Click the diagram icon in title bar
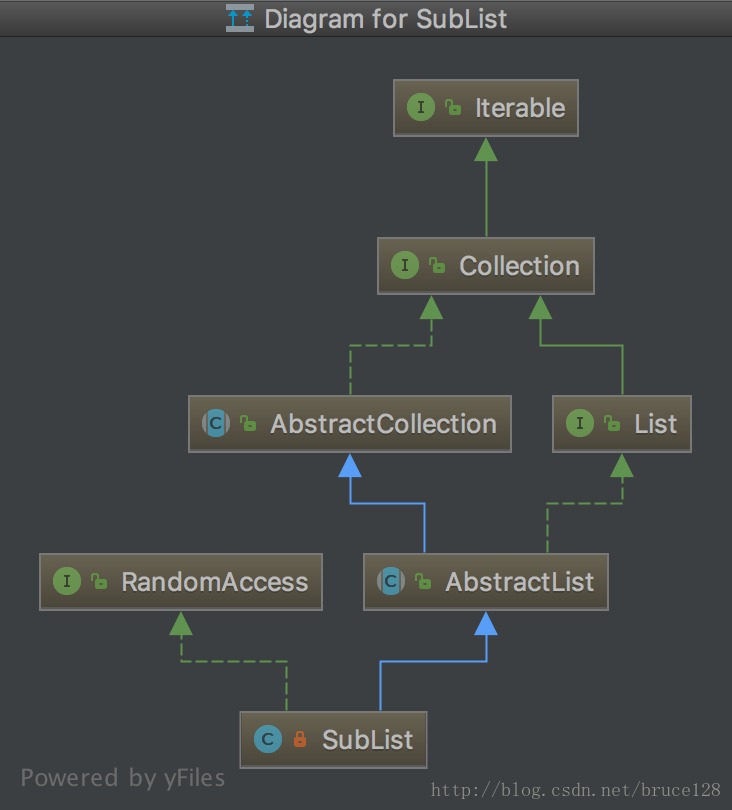The width and height of the screenshot is (732, 810). coord(240,18)
